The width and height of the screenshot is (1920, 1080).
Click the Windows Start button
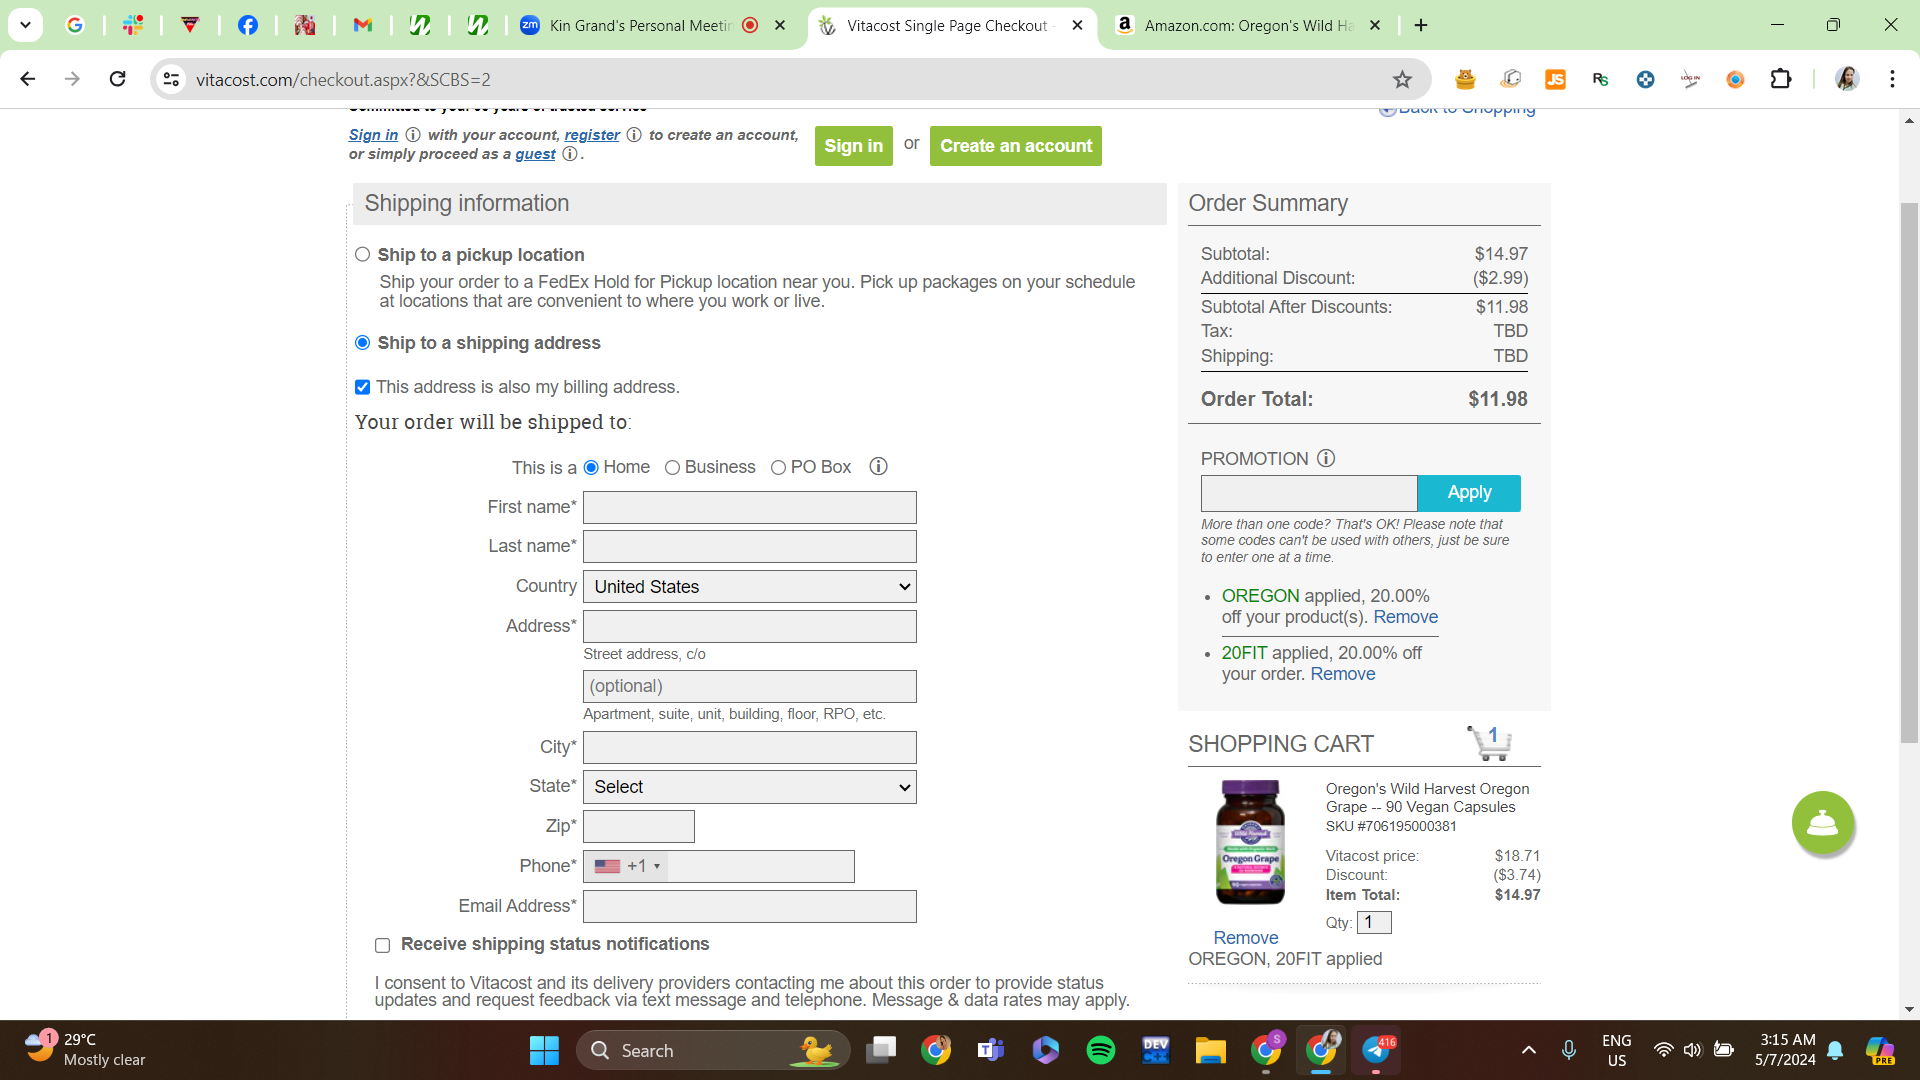click(544, 1050)
